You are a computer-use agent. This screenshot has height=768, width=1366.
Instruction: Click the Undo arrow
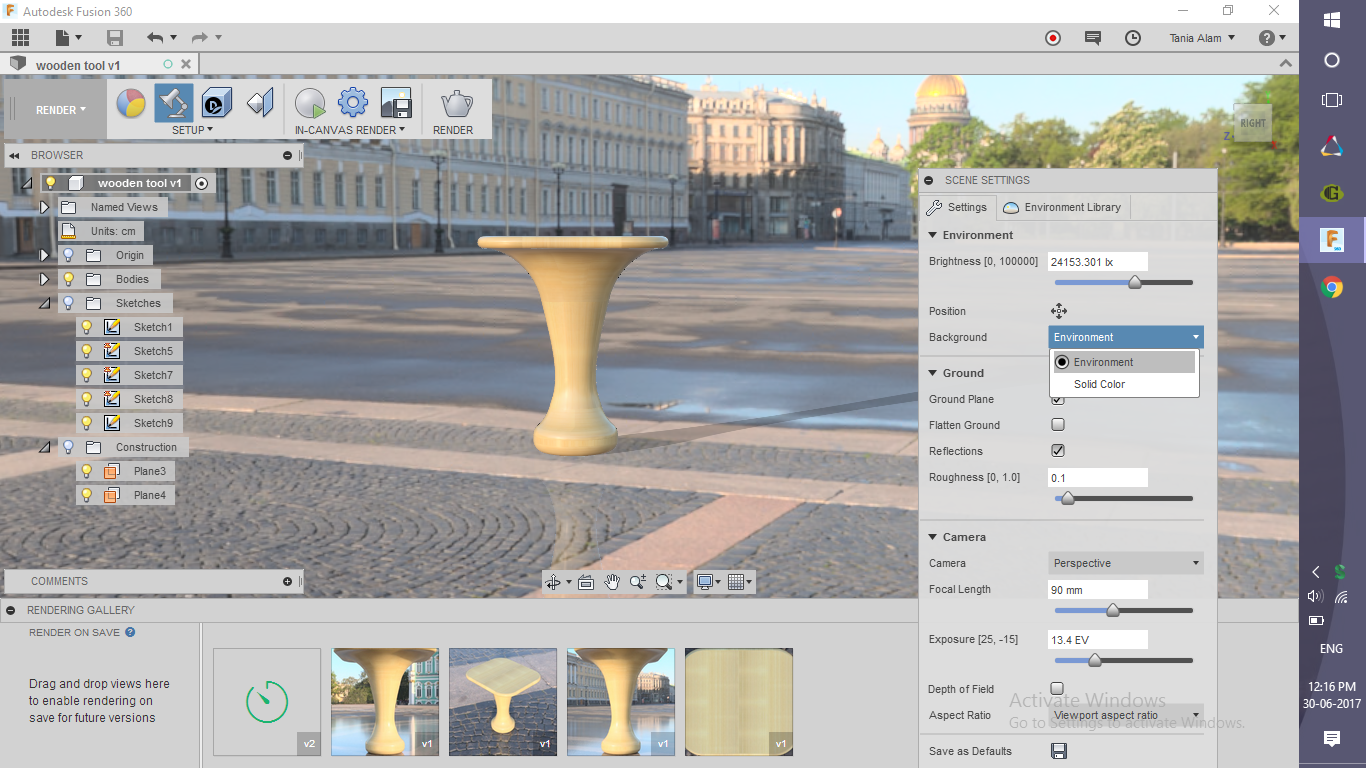tap(155, 38)
